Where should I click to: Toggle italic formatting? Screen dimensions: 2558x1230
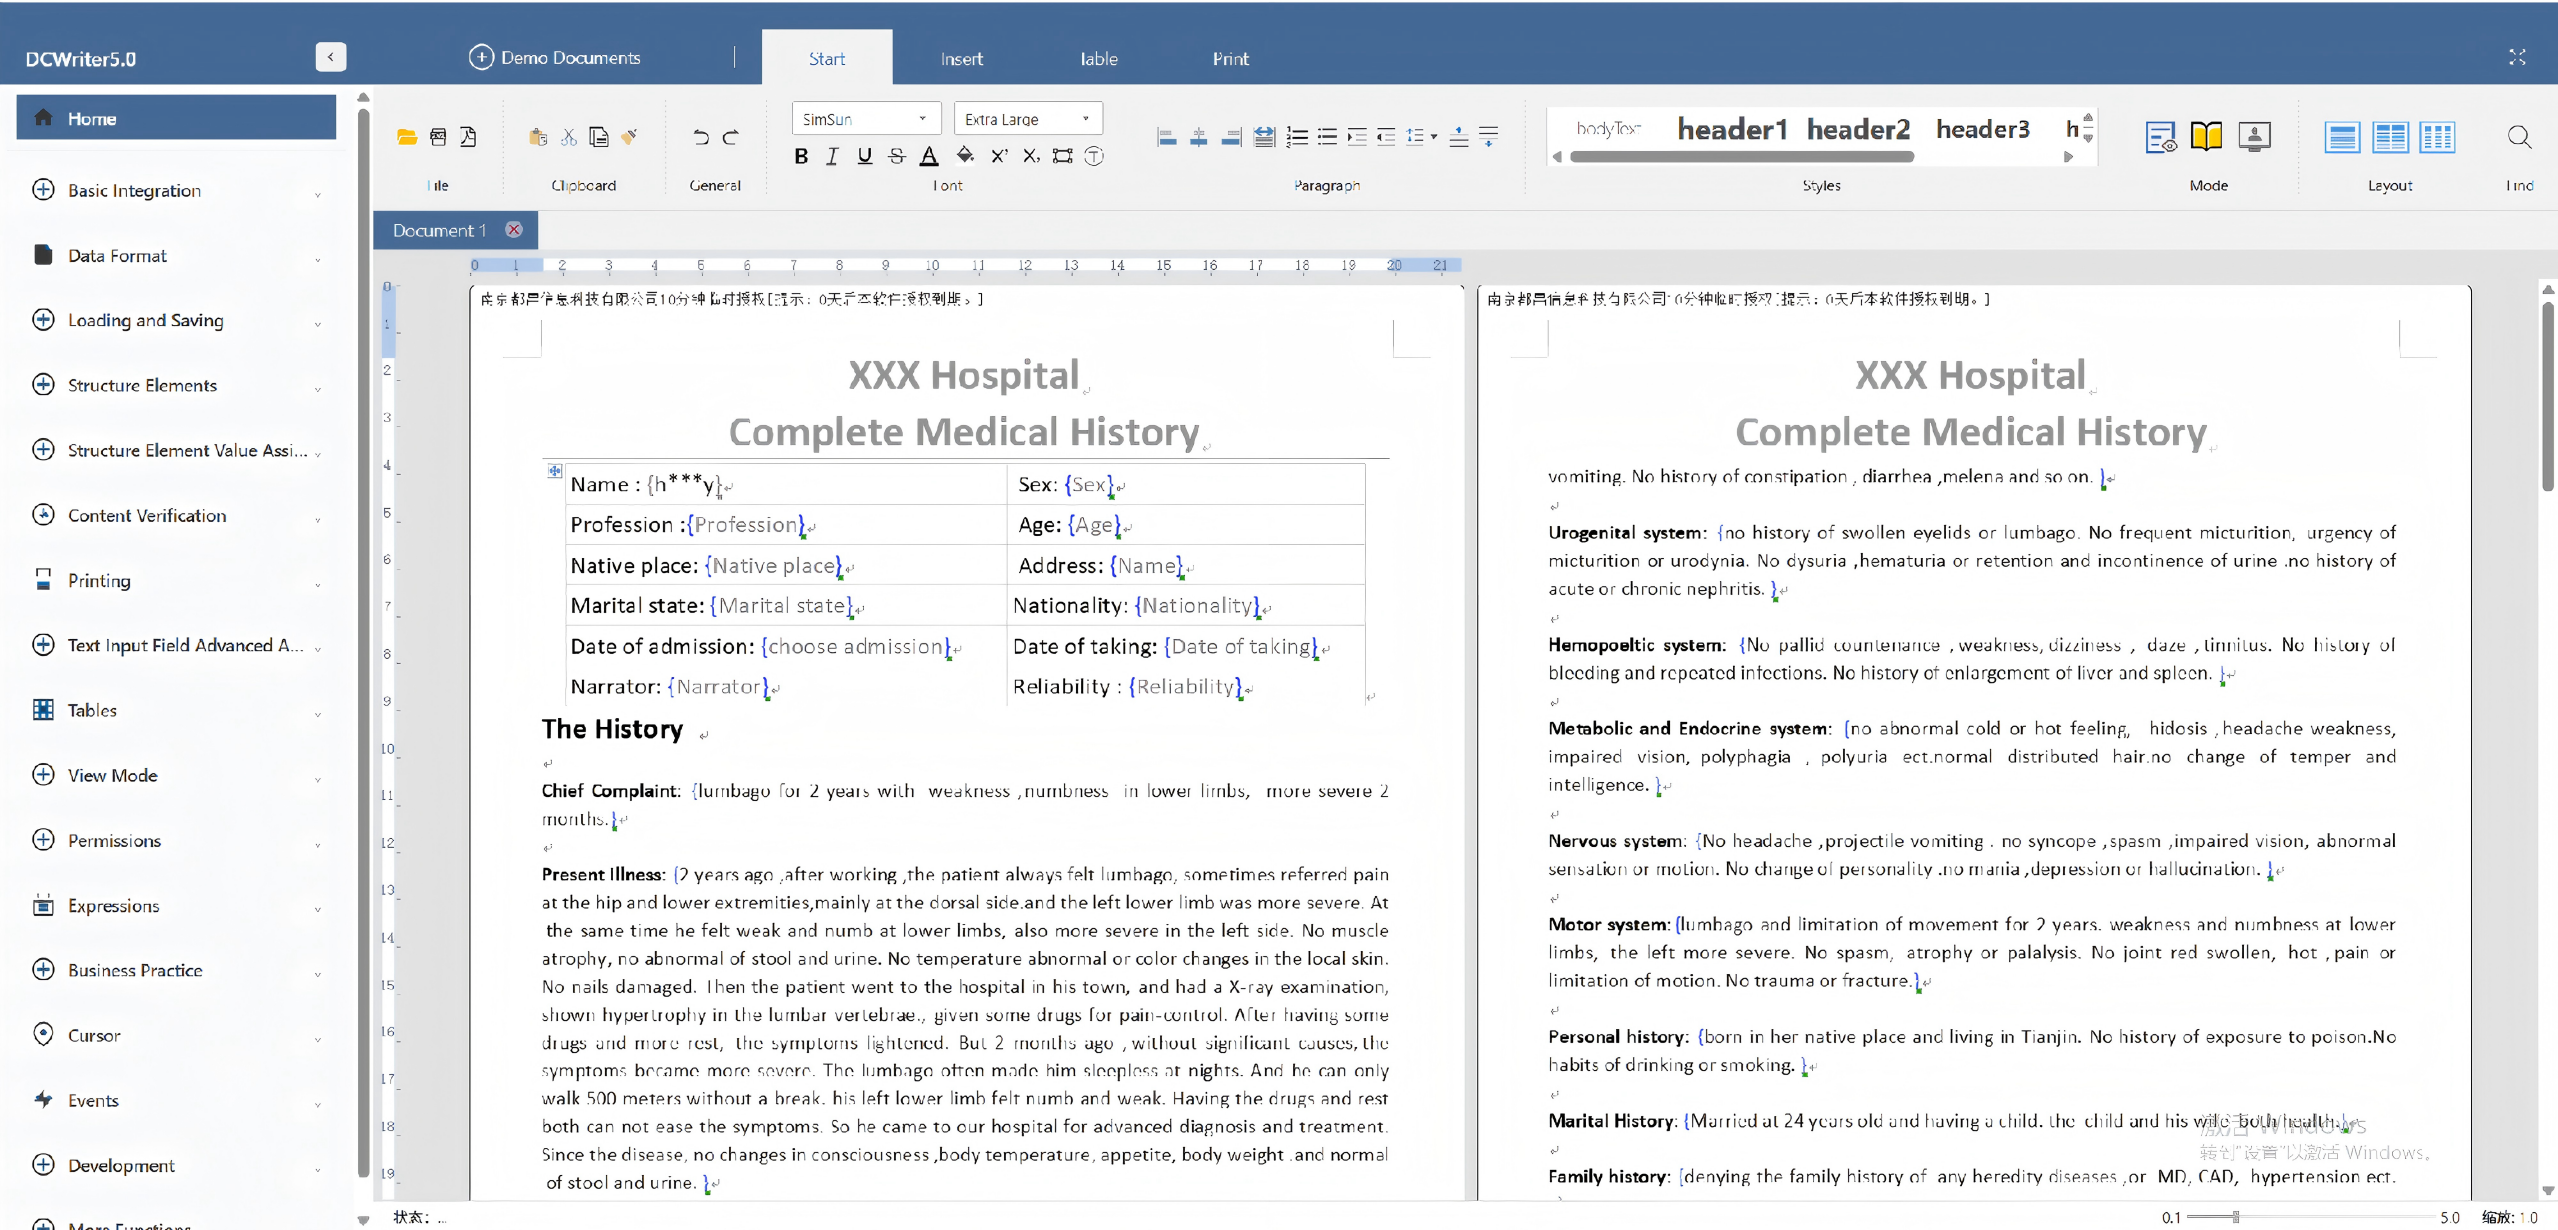point(832,156)
